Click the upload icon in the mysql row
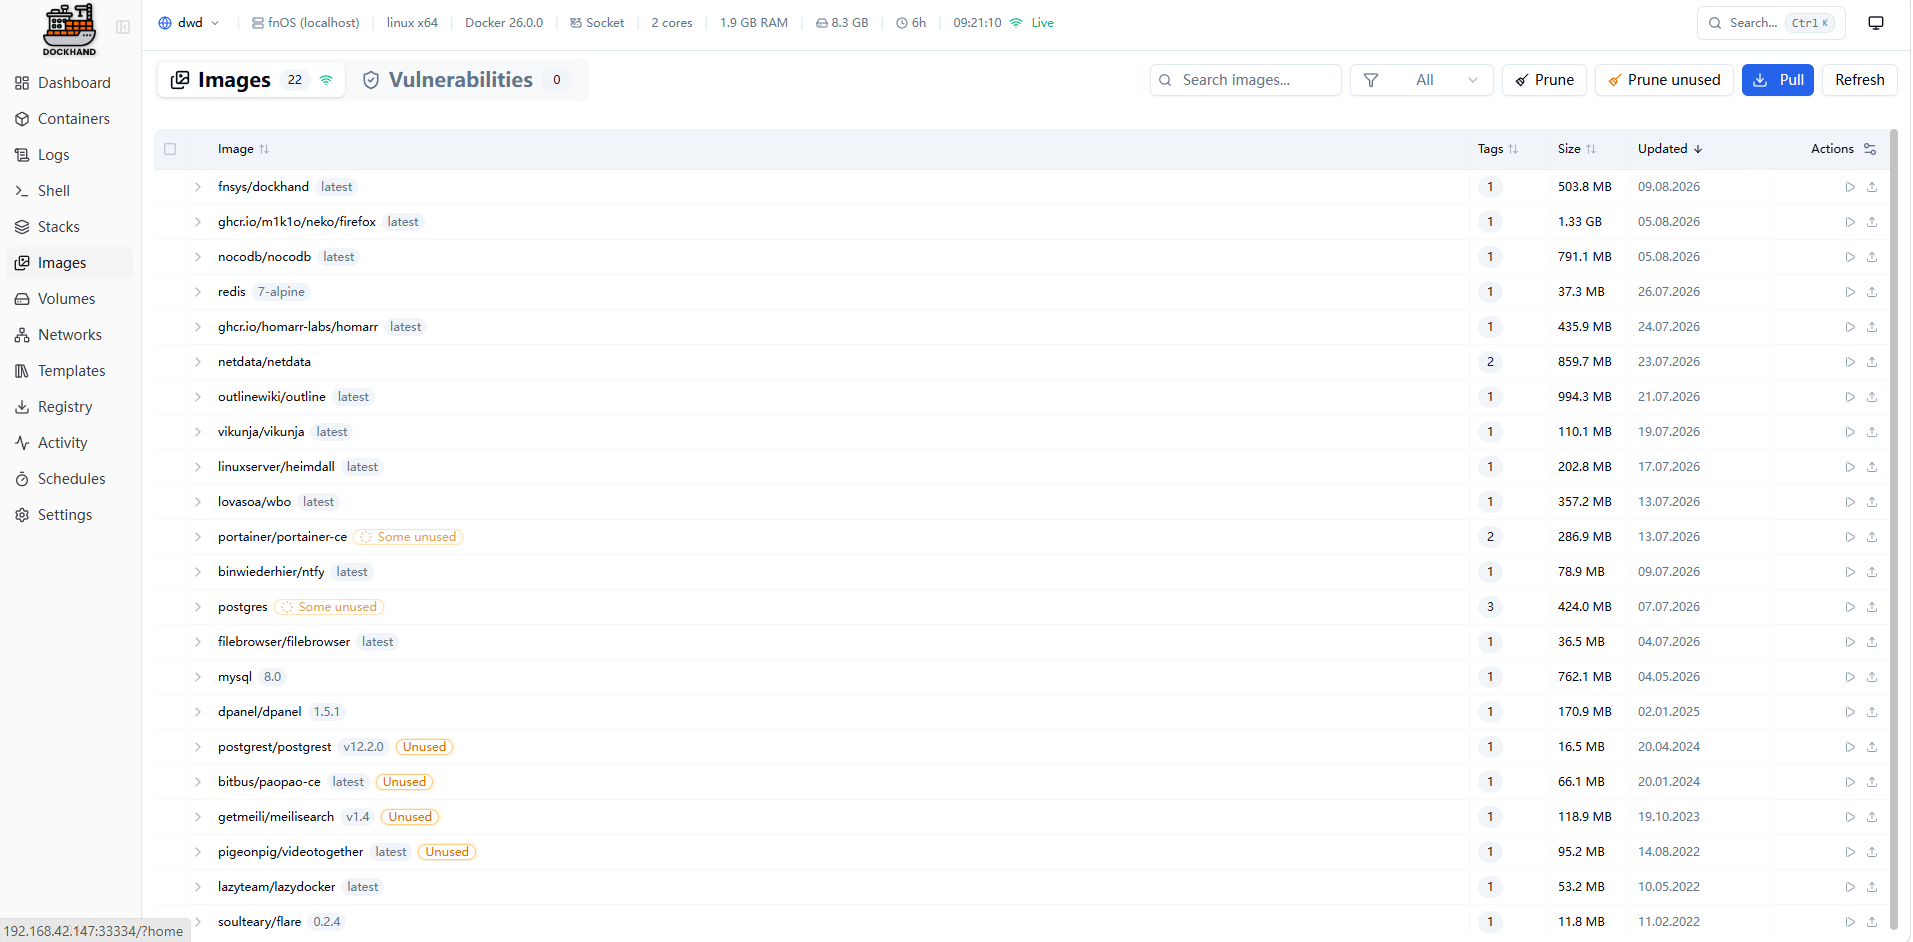 point(1872,677)
